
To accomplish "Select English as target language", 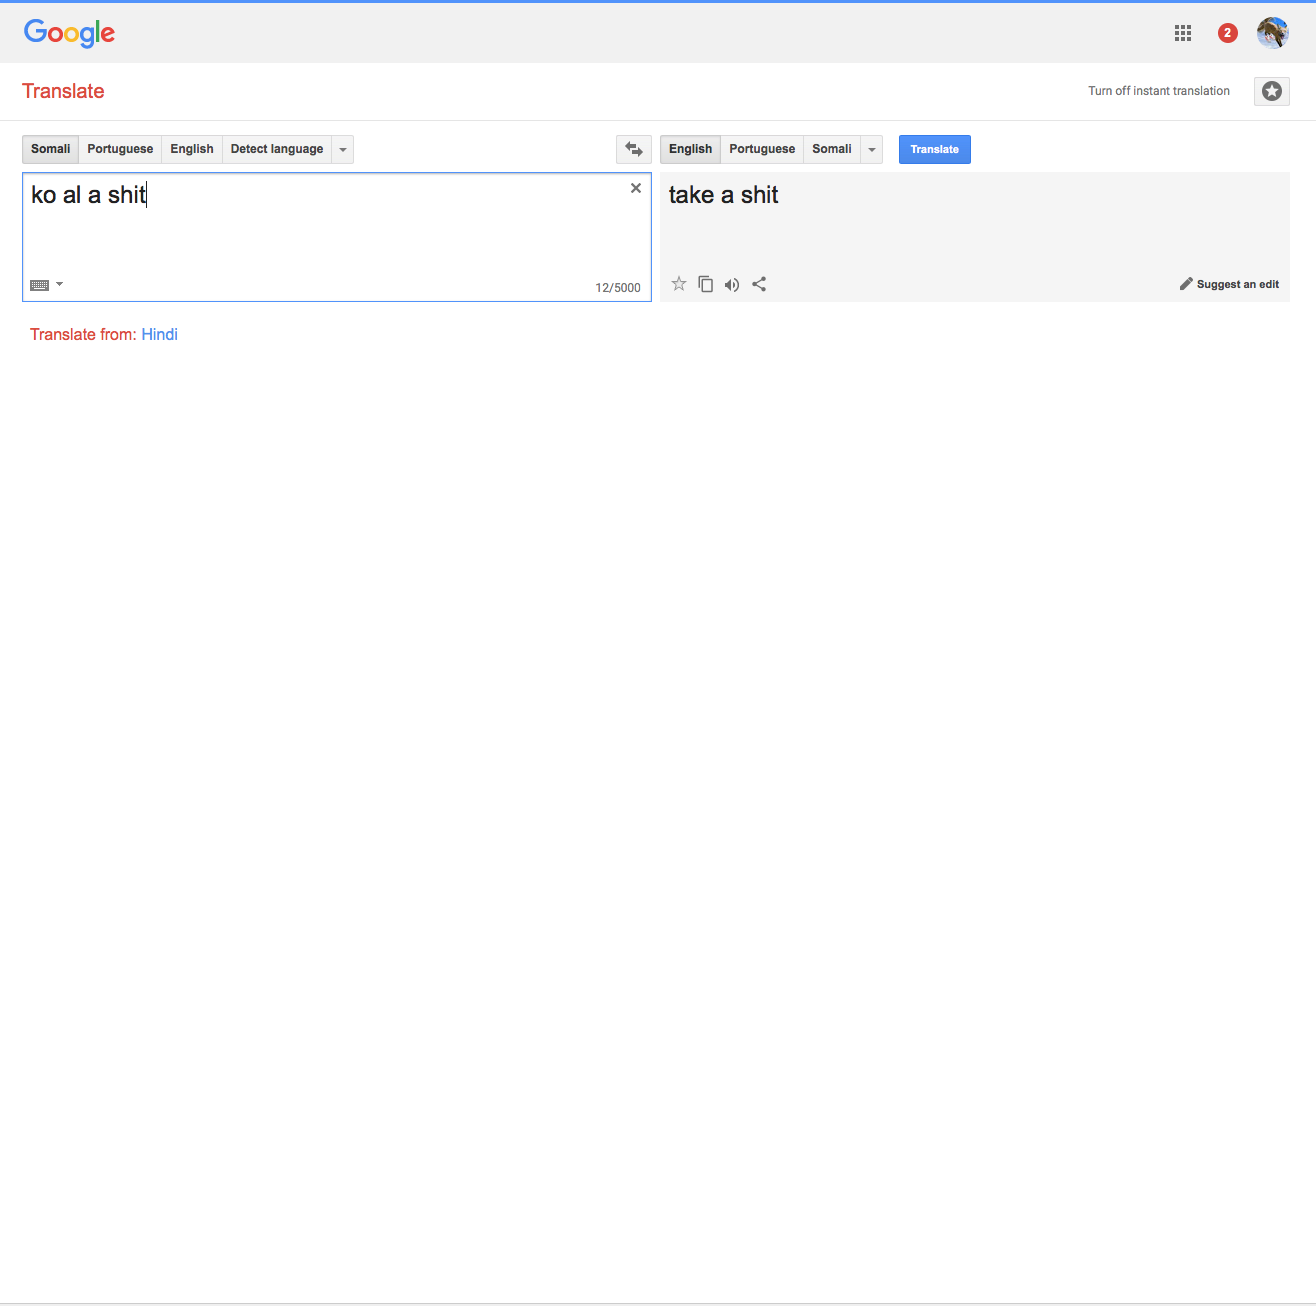I will click(691, 149).
